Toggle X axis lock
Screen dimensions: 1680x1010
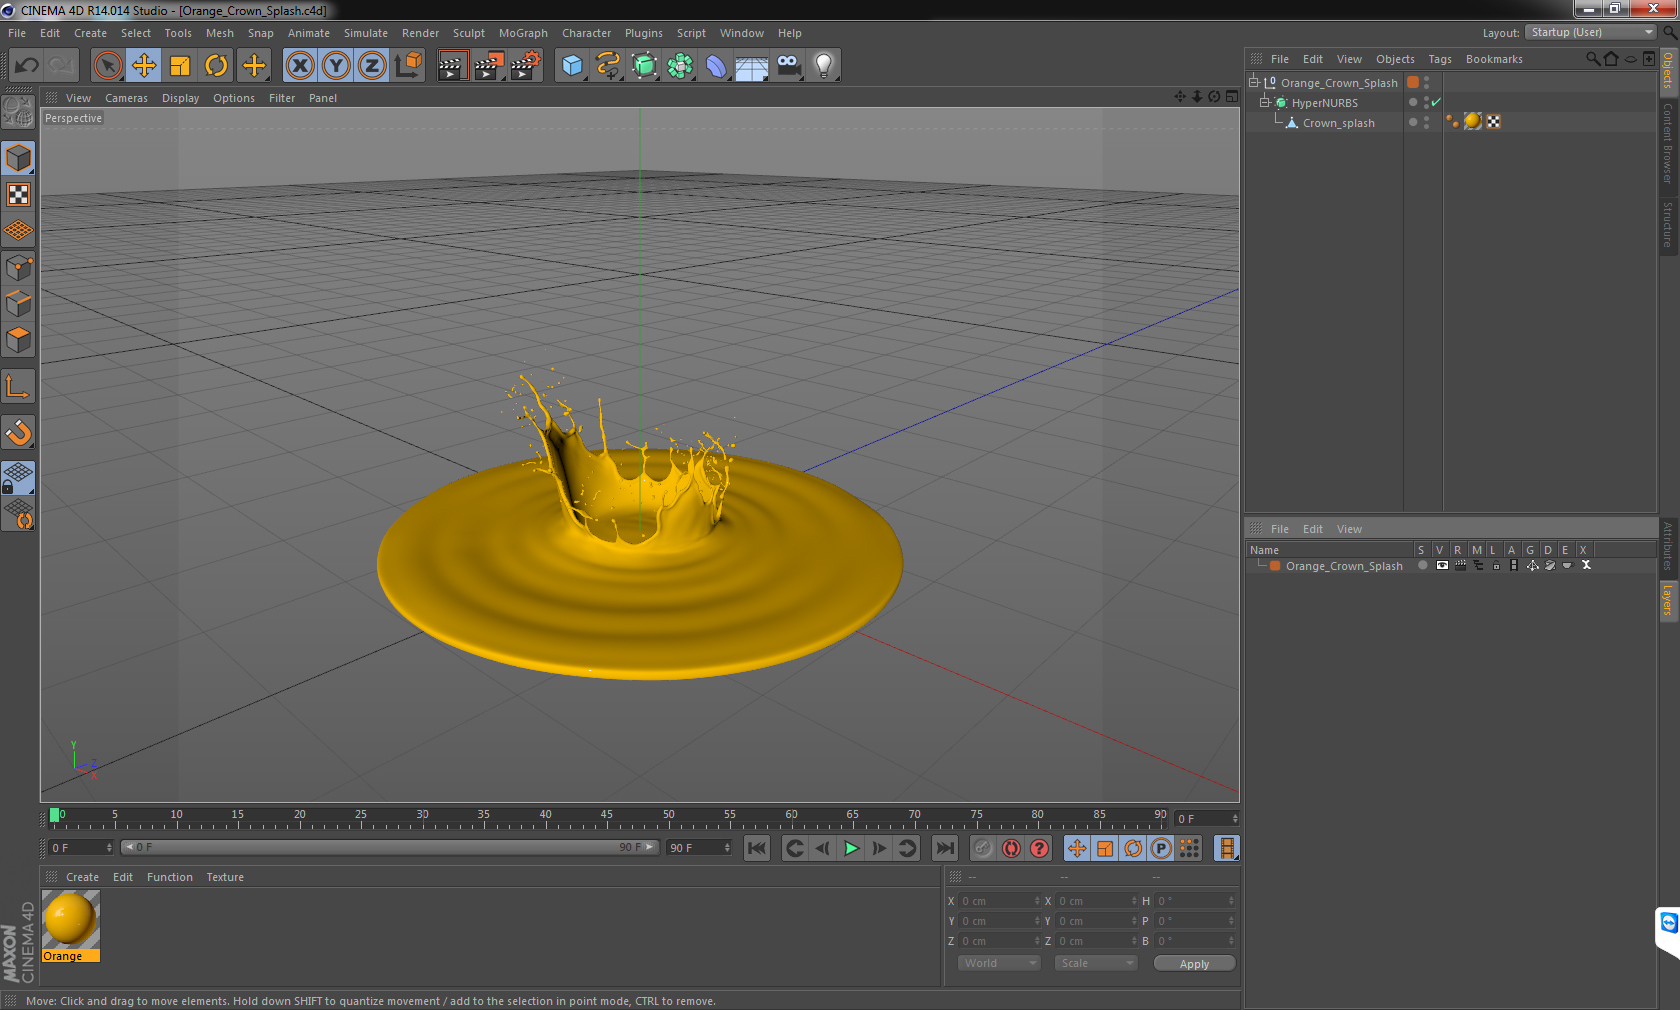tap(299, 66)
